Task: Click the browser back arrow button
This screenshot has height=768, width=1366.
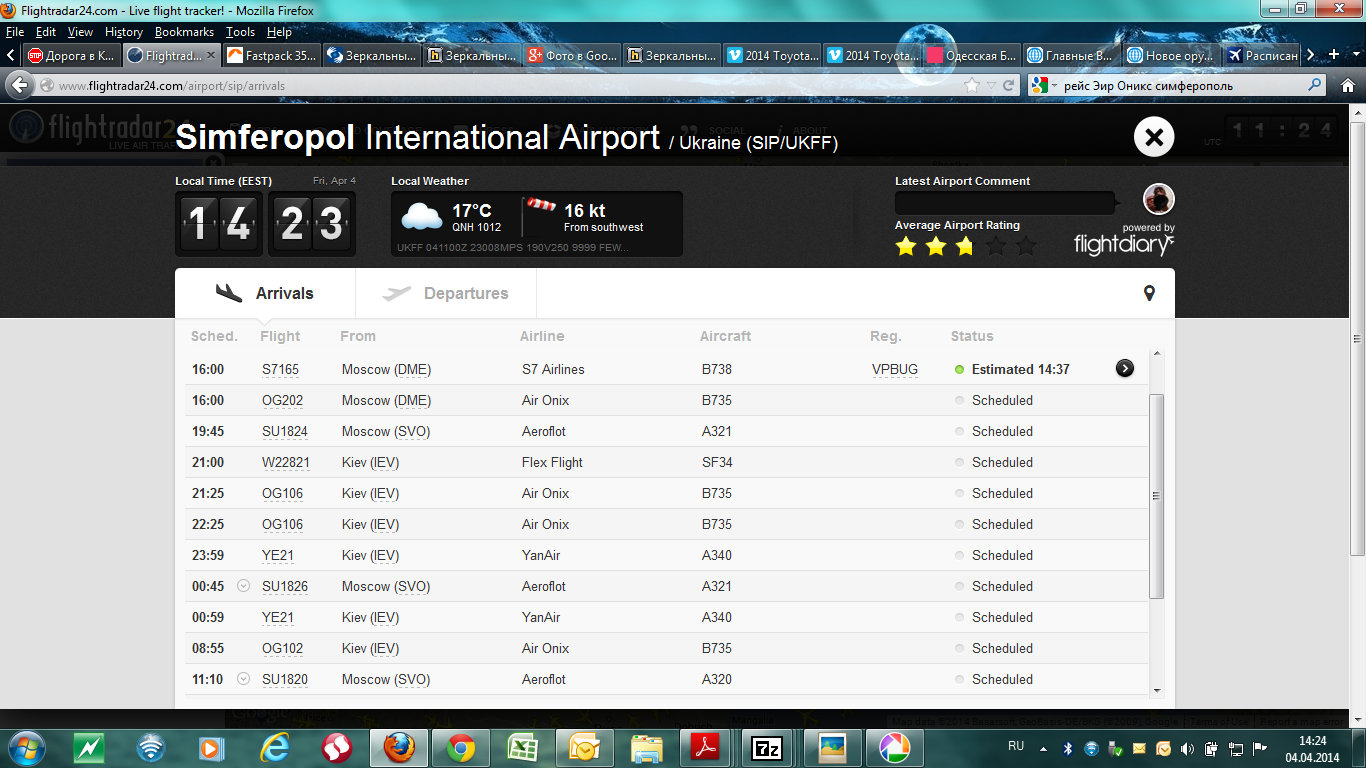Action: (20, 86)
